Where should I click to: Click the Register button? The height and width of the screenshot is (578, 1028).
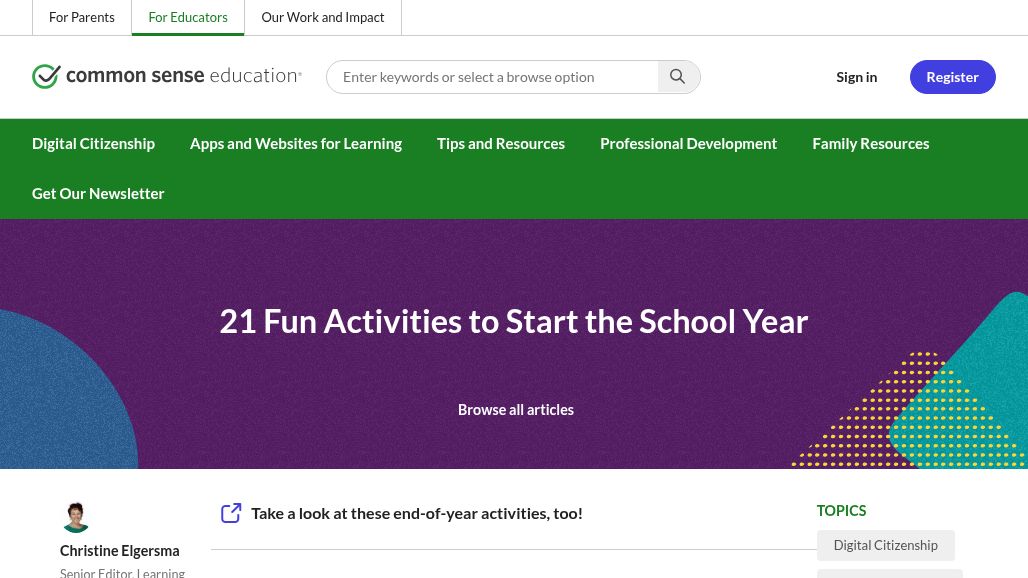(x=953, y=77)
